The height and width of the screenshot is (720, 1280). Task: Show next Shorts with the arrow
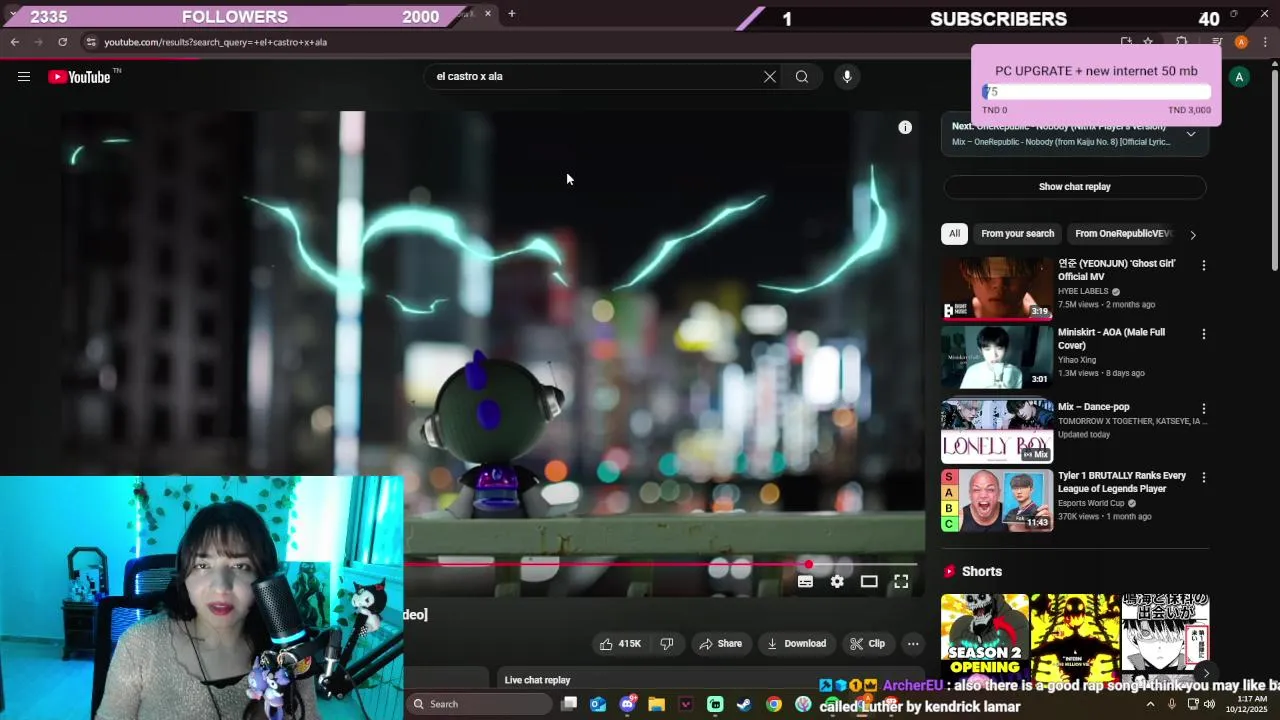[x=1206, y=674]
